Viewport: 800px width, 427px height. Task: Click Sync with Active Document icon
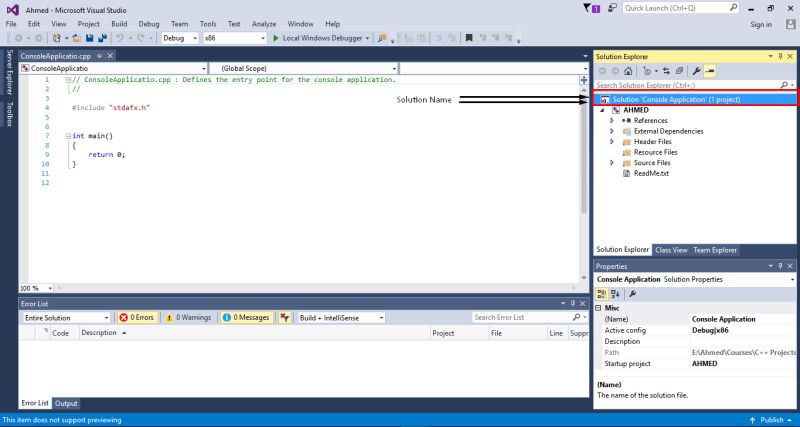tap(666, 71)
